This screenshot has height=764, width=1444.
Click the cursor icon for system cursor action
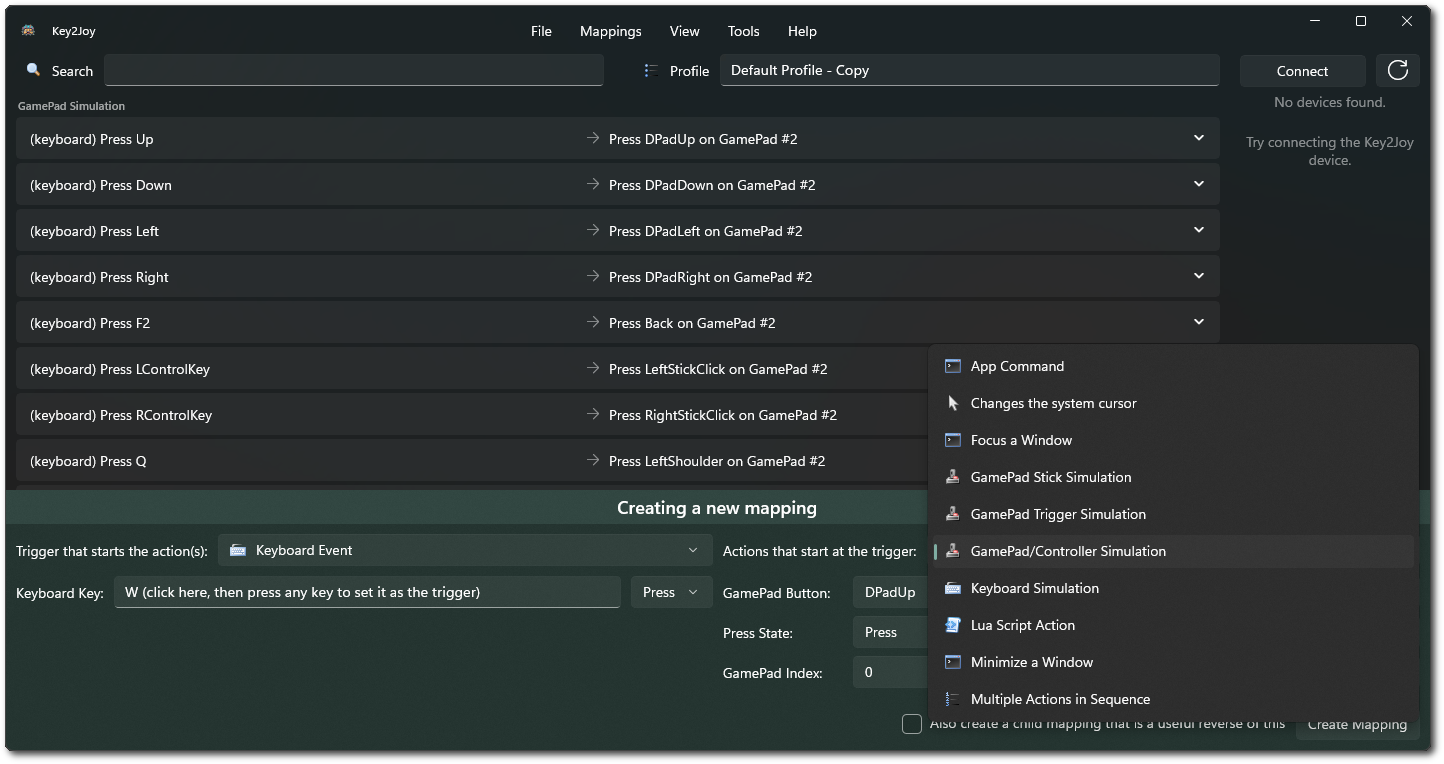point(952,403)
